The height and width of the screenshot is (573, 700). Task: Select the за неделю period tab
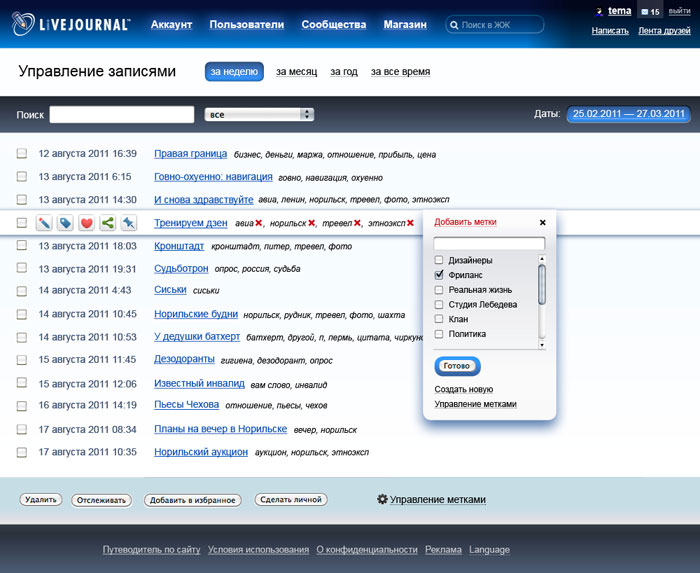[x=234, y=71]
